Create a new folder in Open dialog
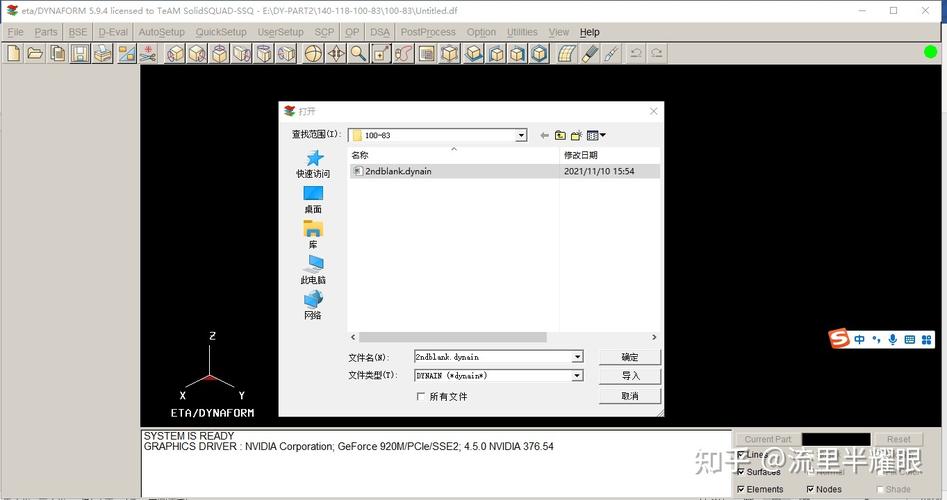This screenshot has height=500, width=947. (576, 135)
